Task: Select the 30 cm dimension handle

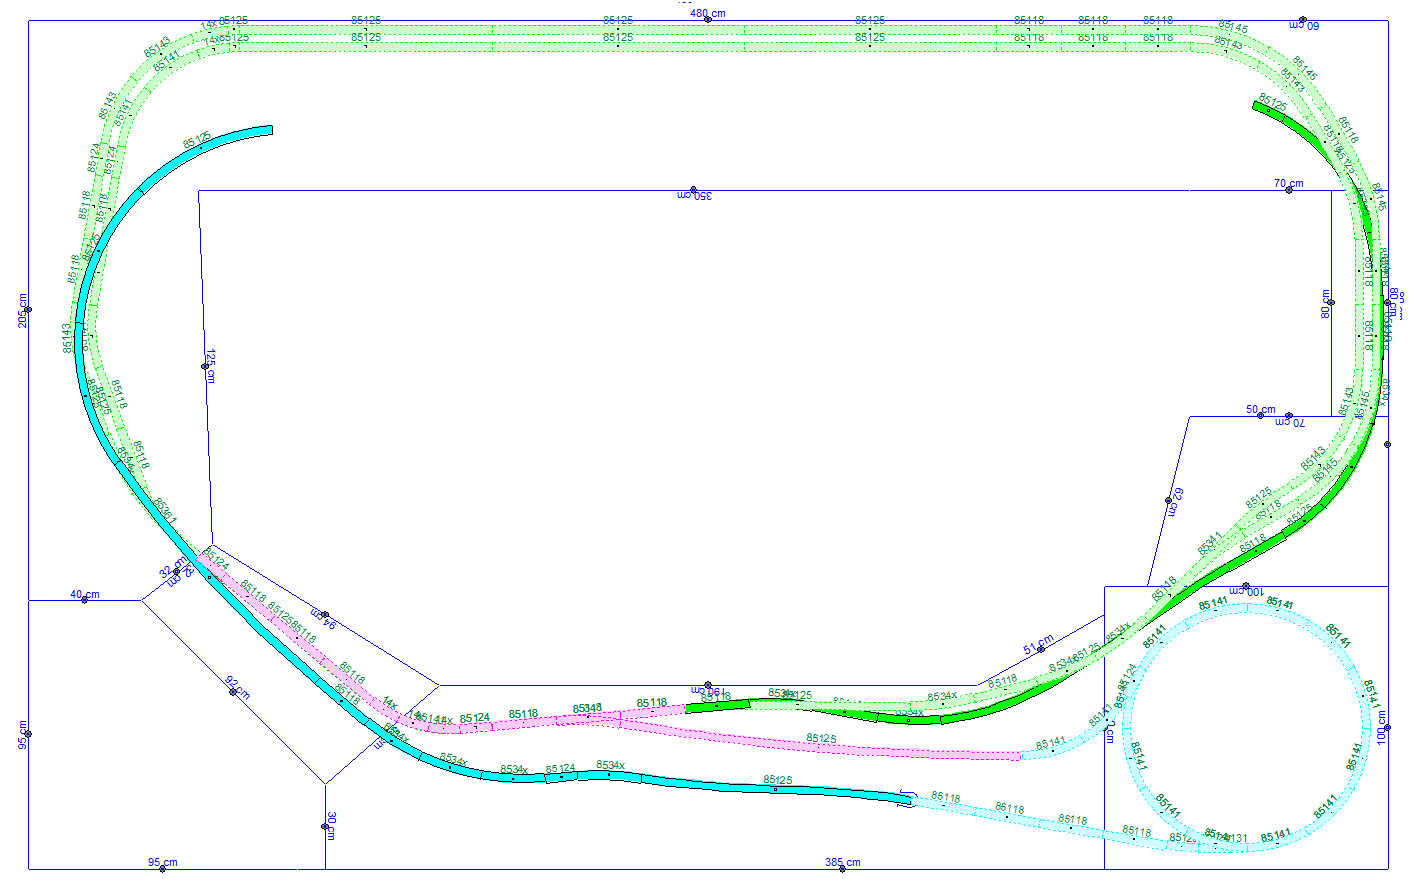Action: coord(325,826)
